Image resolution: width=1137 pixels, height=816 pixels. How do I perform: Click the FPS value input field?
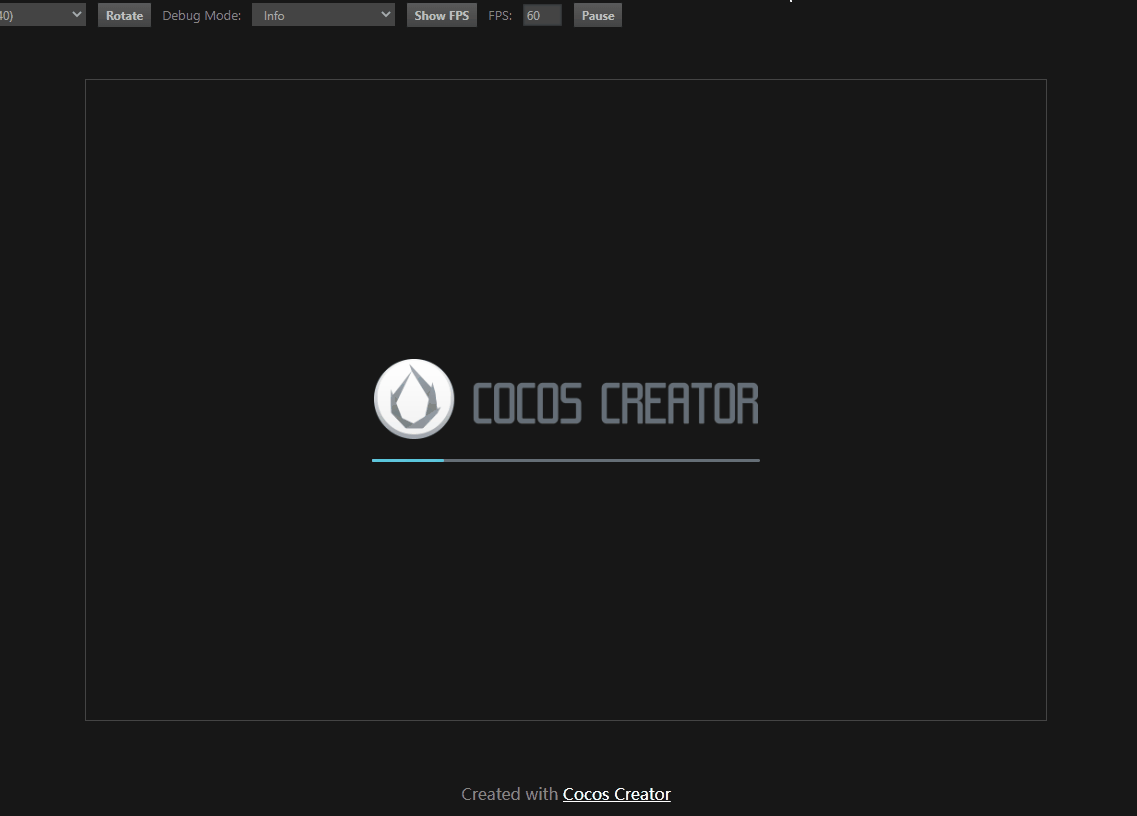[x=541, y=16]
